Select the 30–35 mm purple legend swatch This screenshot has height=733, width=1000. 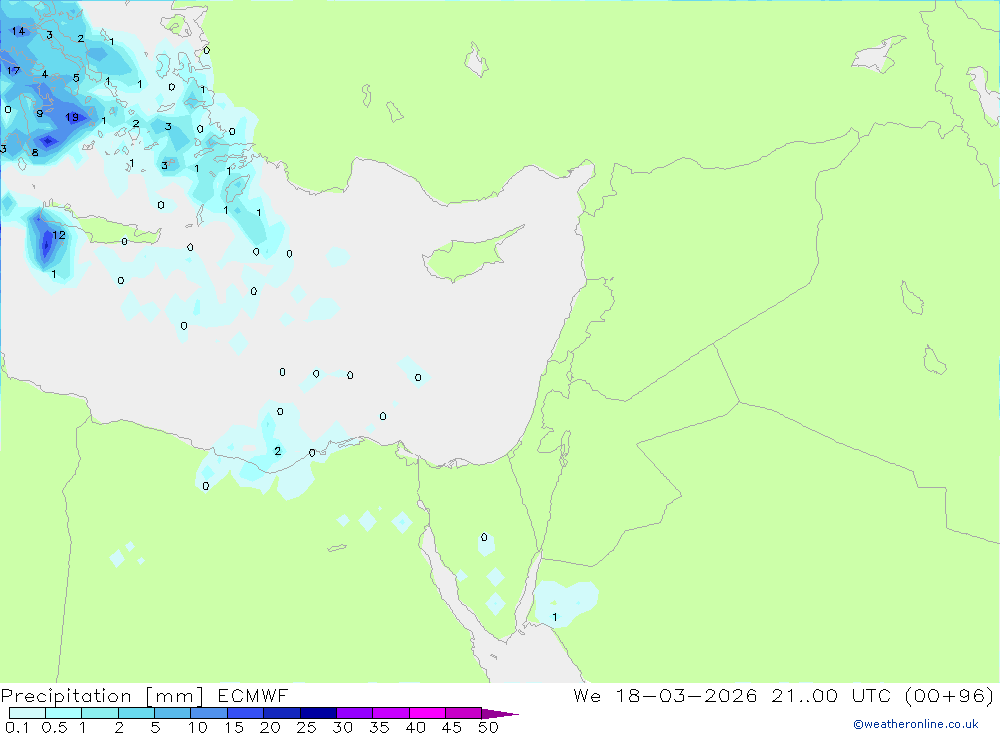pyautogui.click(x=354, y=713)
